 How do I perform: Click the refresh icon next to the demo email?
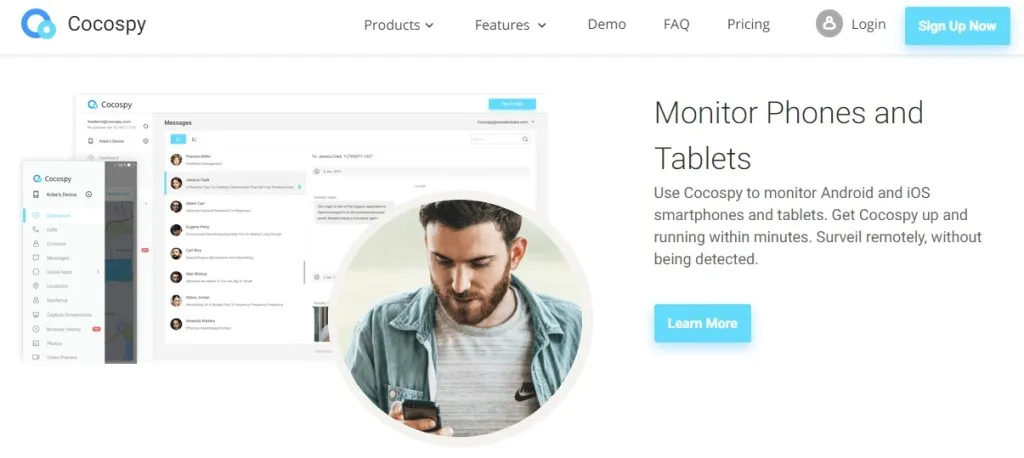[x=146, y=125]
